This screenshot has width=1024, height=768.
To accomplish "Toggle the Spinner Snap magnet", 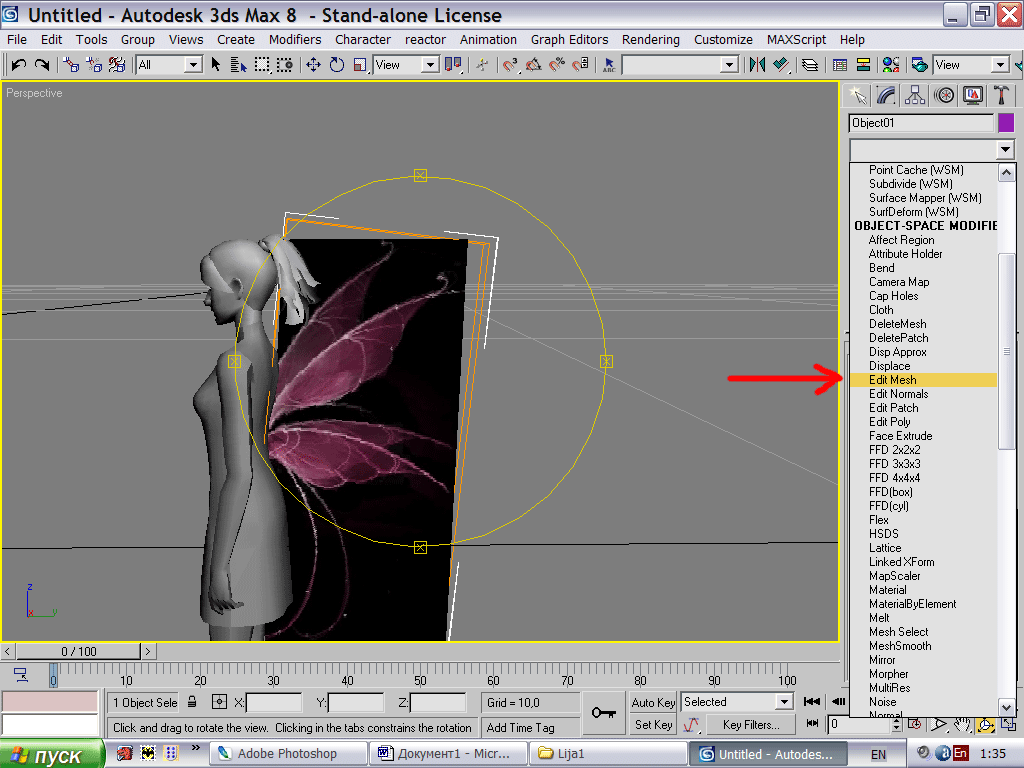I will point(581,65).
